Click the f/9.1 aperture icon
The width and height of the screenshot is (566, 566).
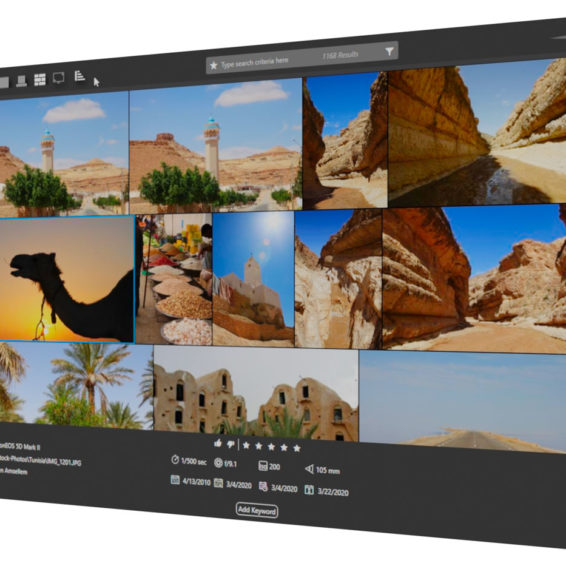pyautogui.click(x=218, y=463)
